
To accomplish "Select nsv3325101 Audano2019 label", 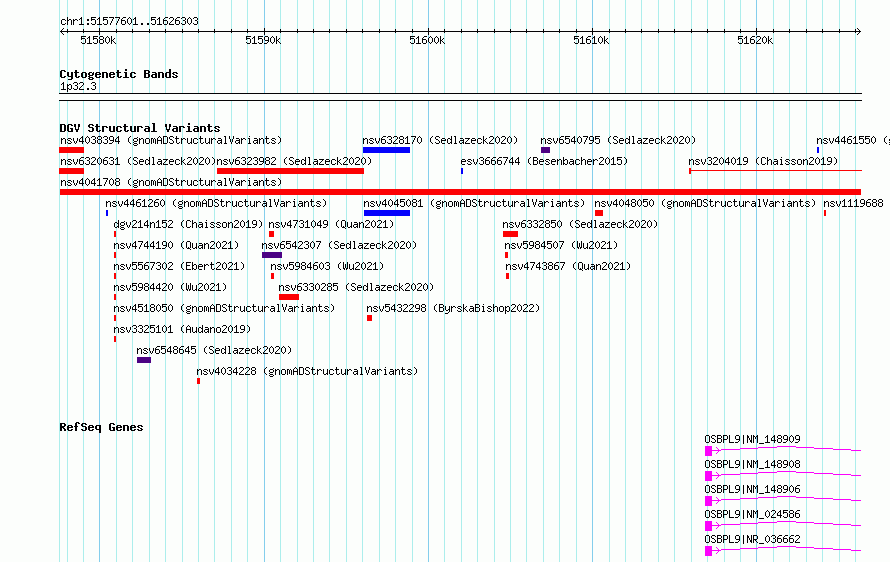I will (x=182, y=329).
